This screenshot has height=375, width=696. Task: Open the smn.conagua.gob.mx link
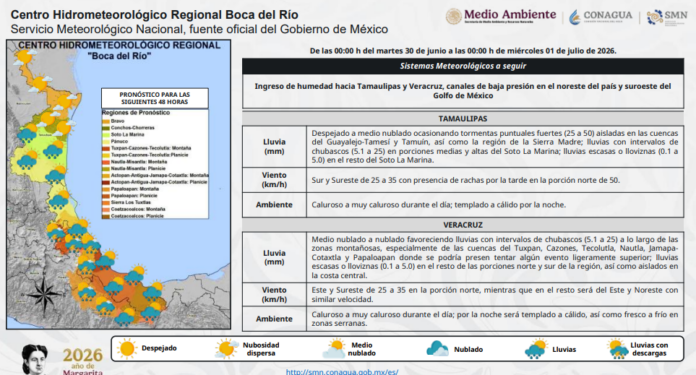(x=342, y=371)
